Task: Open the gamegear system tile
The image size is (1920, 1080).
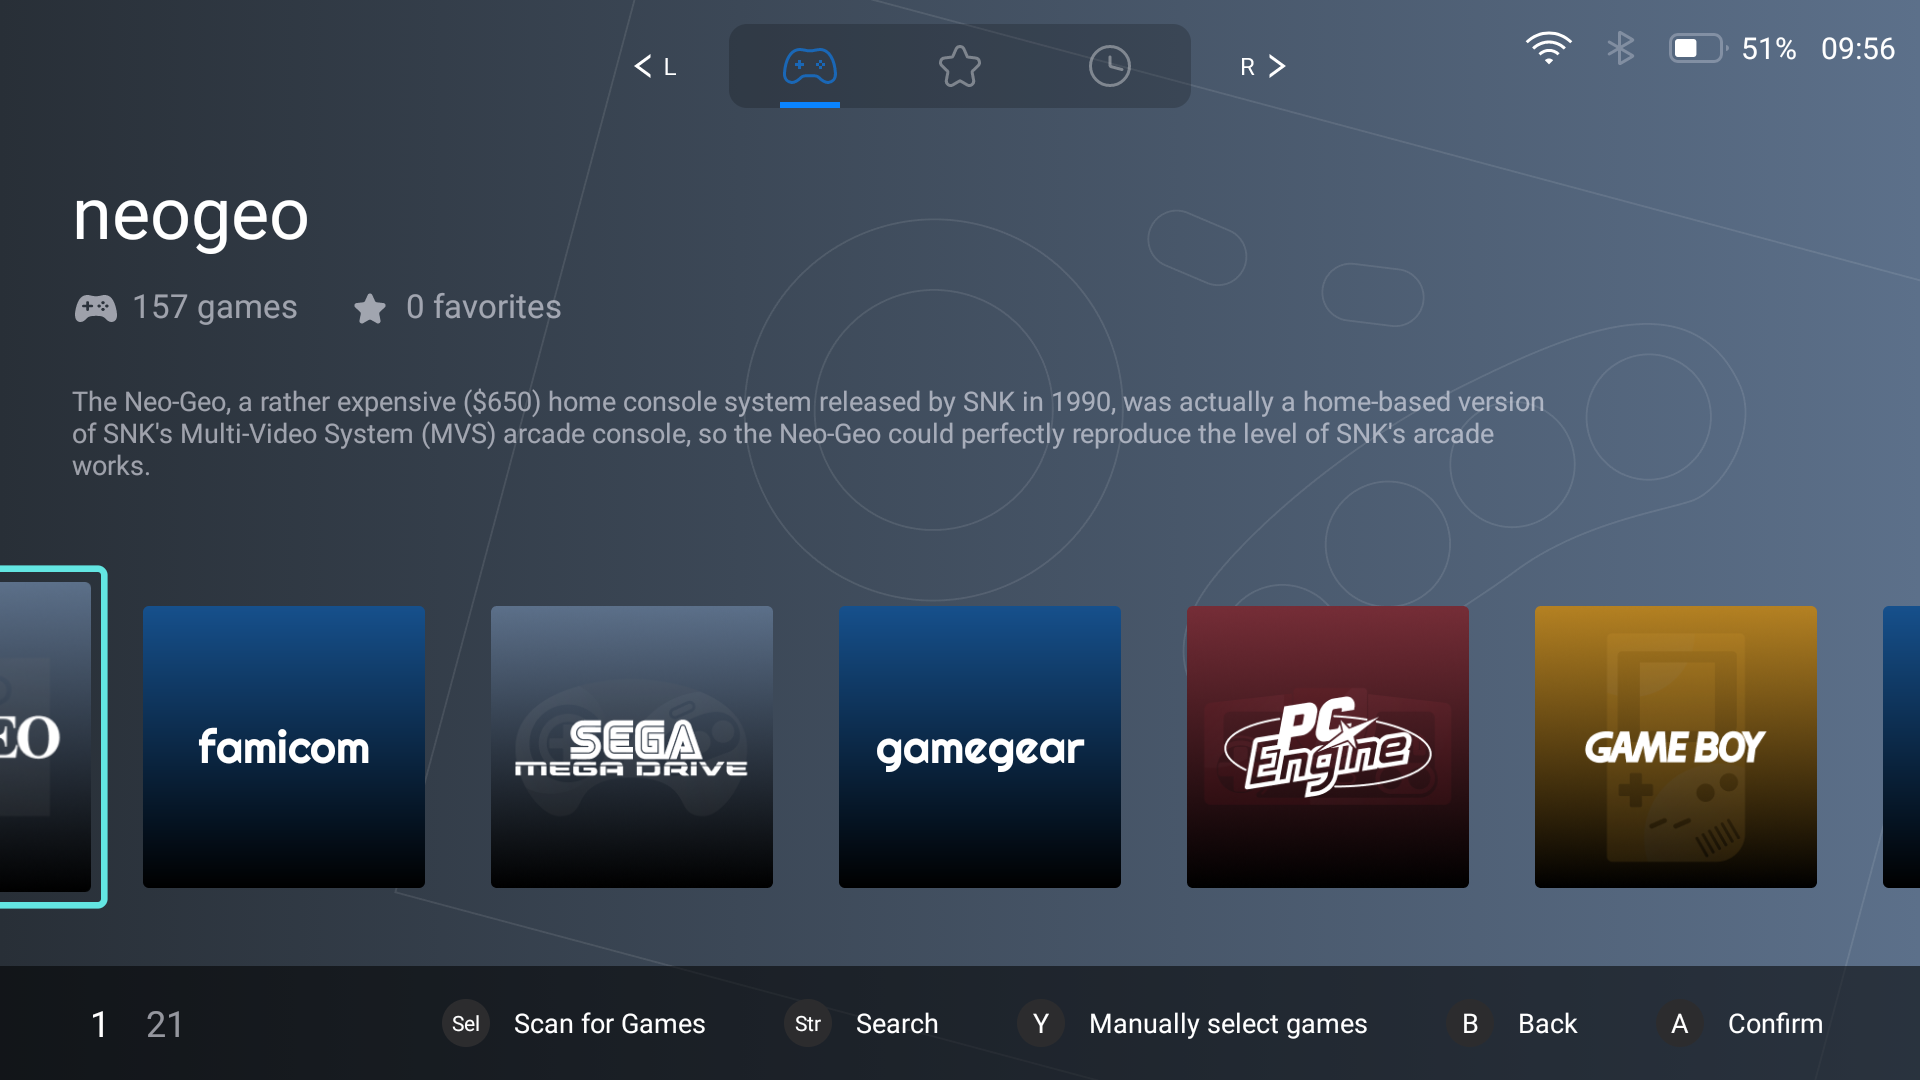Action: (x=980, y=746)
